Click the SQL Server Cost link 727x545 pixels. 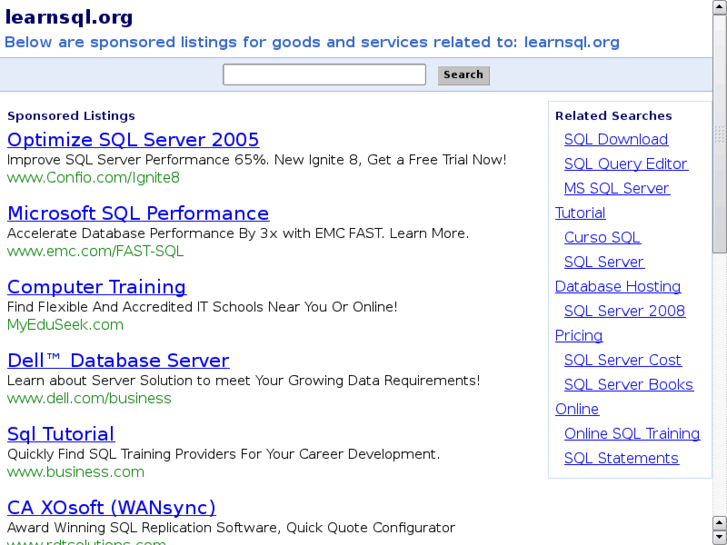(x=623, y=360)
